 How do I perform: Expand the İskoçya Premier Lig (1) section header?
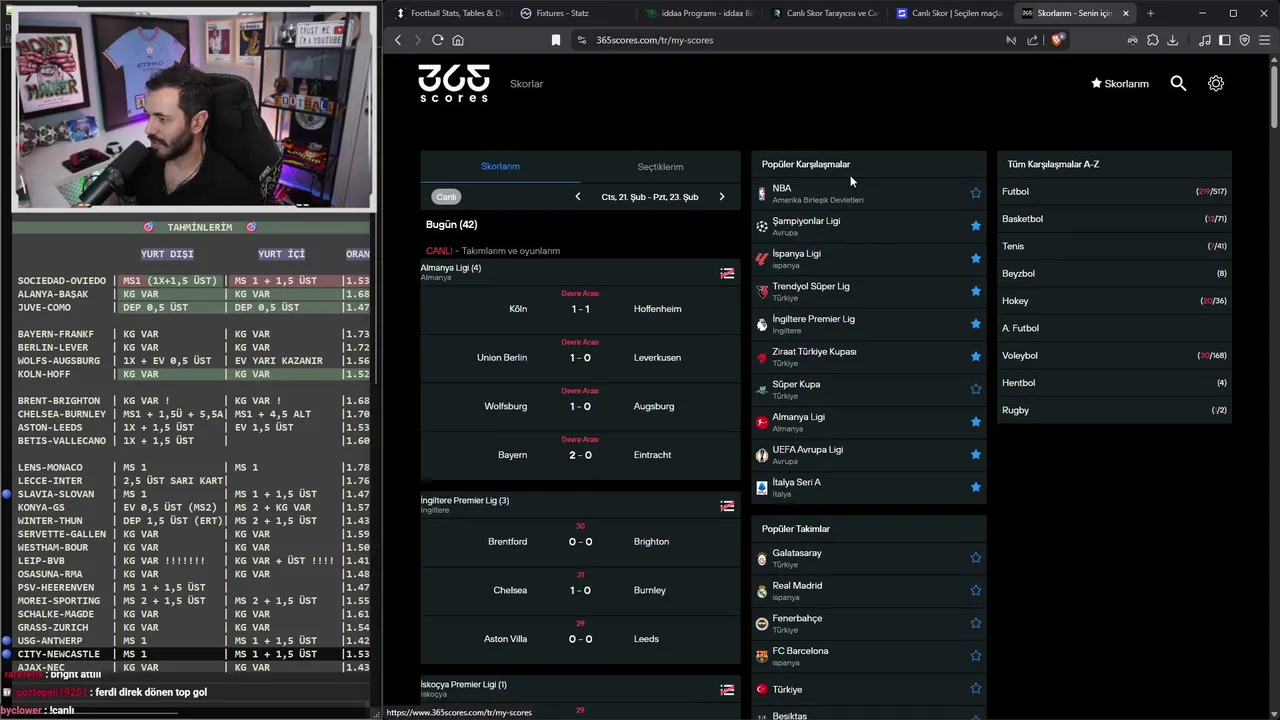(580, 689)
